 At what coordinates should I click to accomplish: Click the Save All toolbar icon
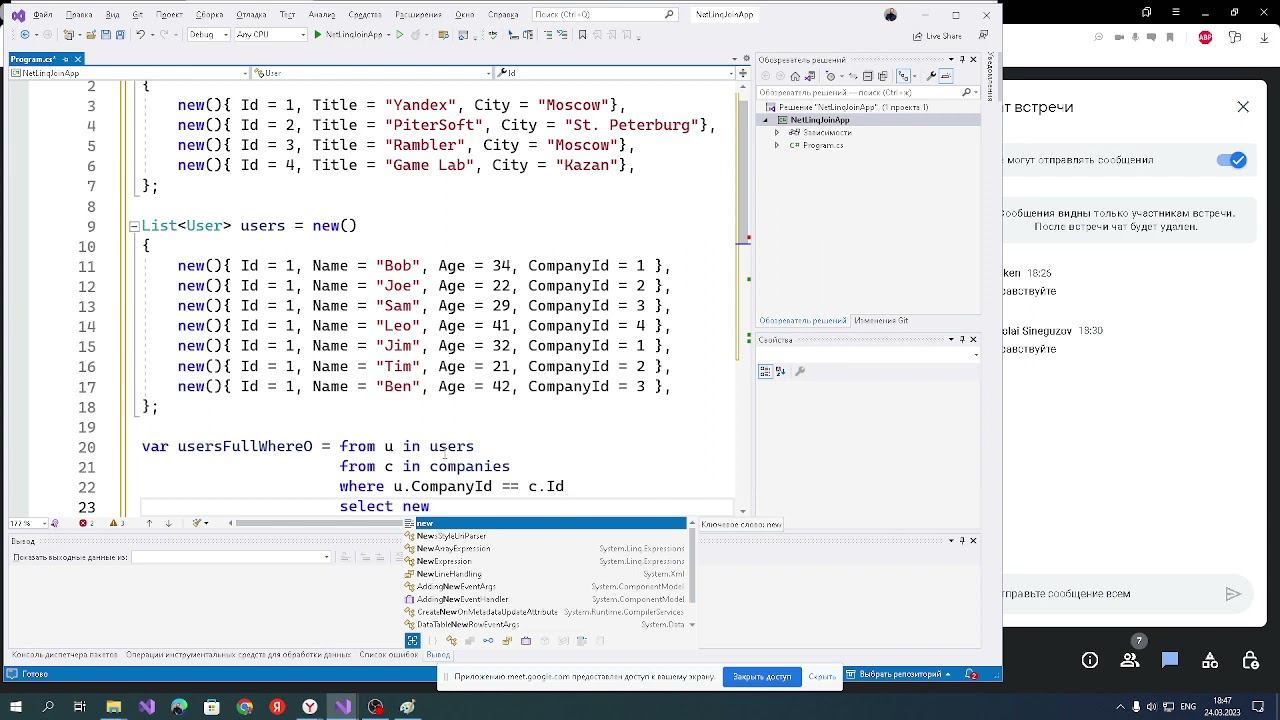click(118, 35)
